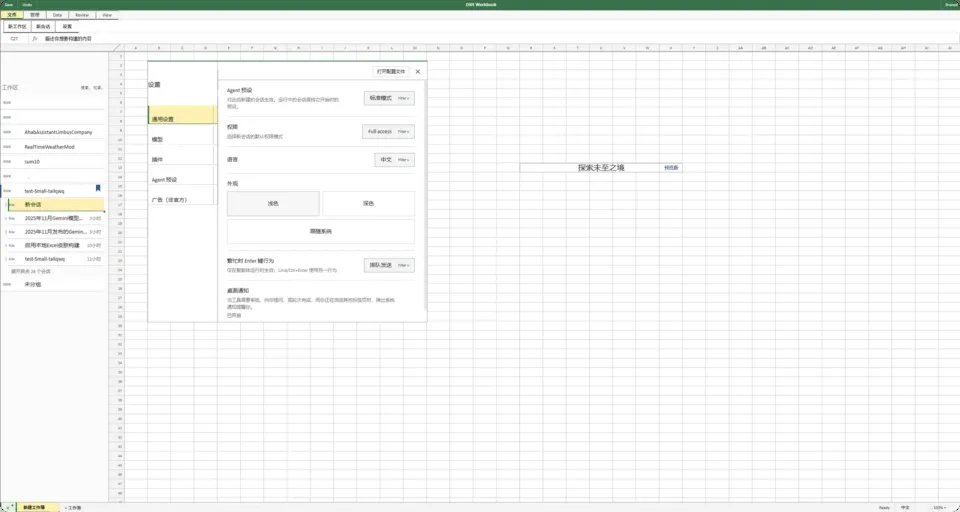Open session 2025年11月Gemini模型

54,218
